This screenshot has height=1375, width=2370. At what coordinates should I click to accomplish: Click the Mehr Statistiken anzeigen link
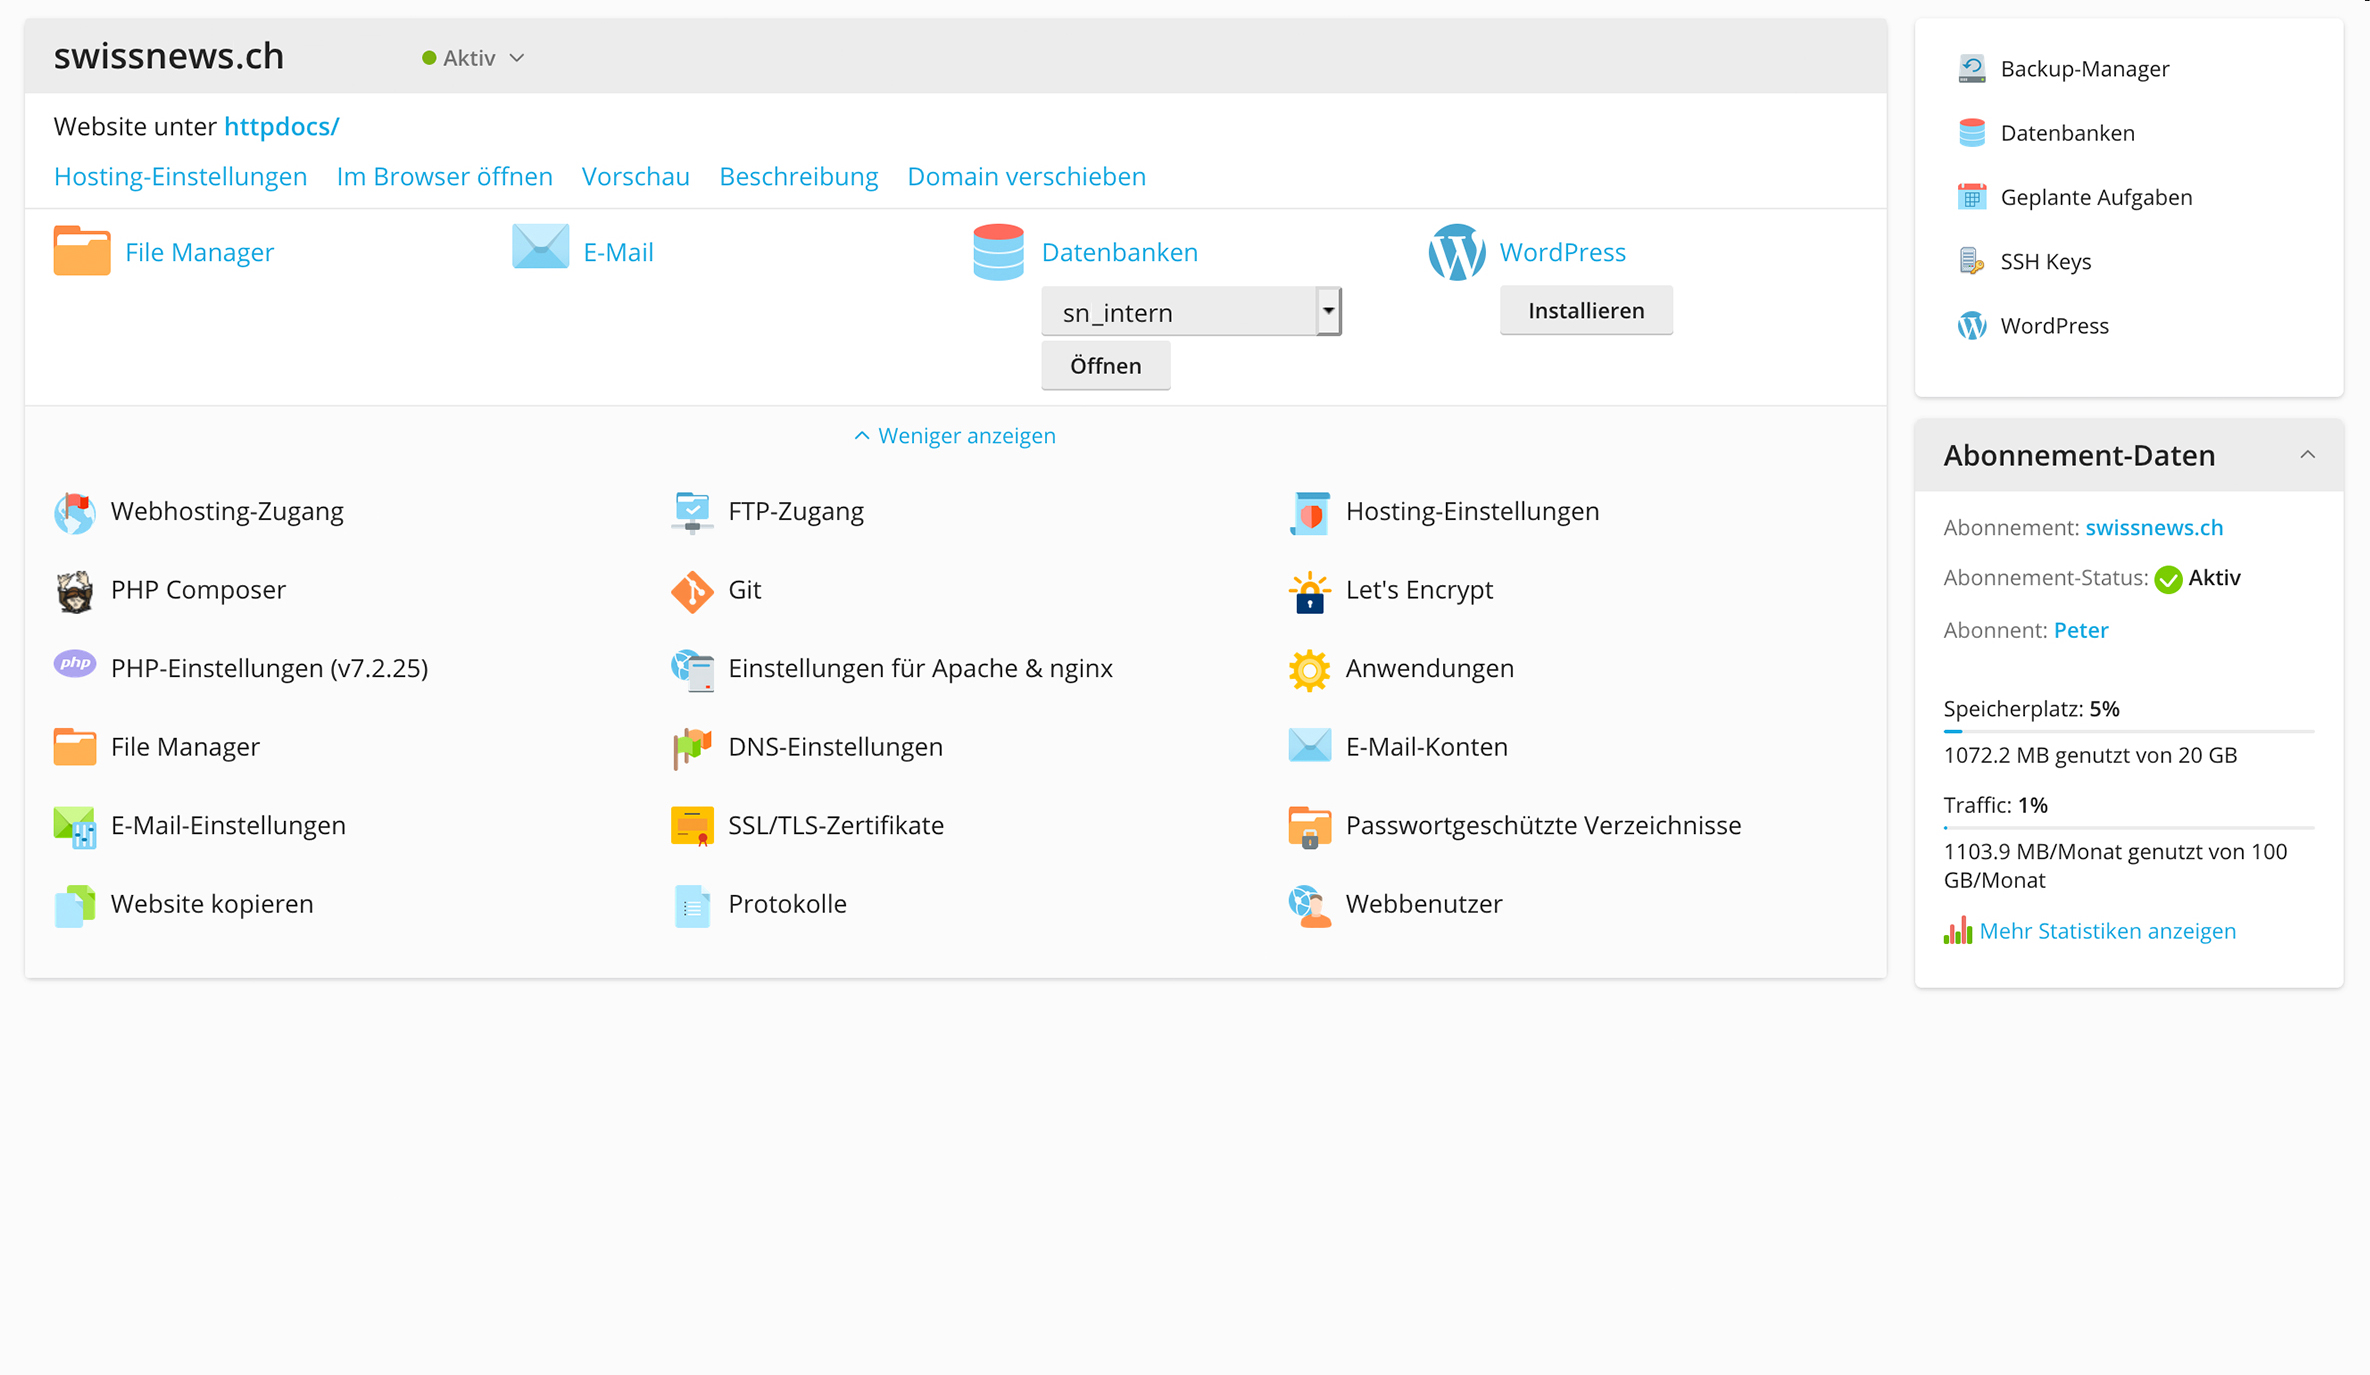coord(2107,931)
